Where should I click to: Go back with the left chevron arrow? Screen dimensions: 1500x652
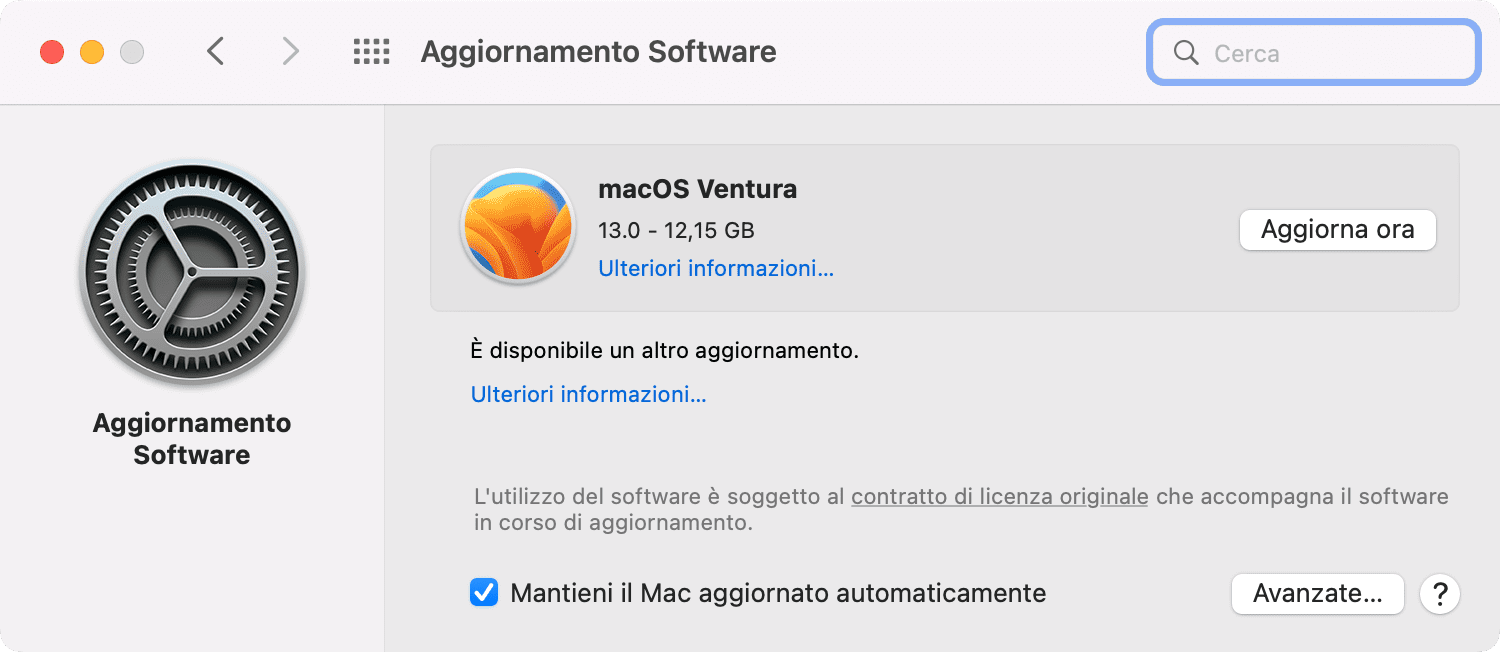pyautogui.click(x=215, y=51)
